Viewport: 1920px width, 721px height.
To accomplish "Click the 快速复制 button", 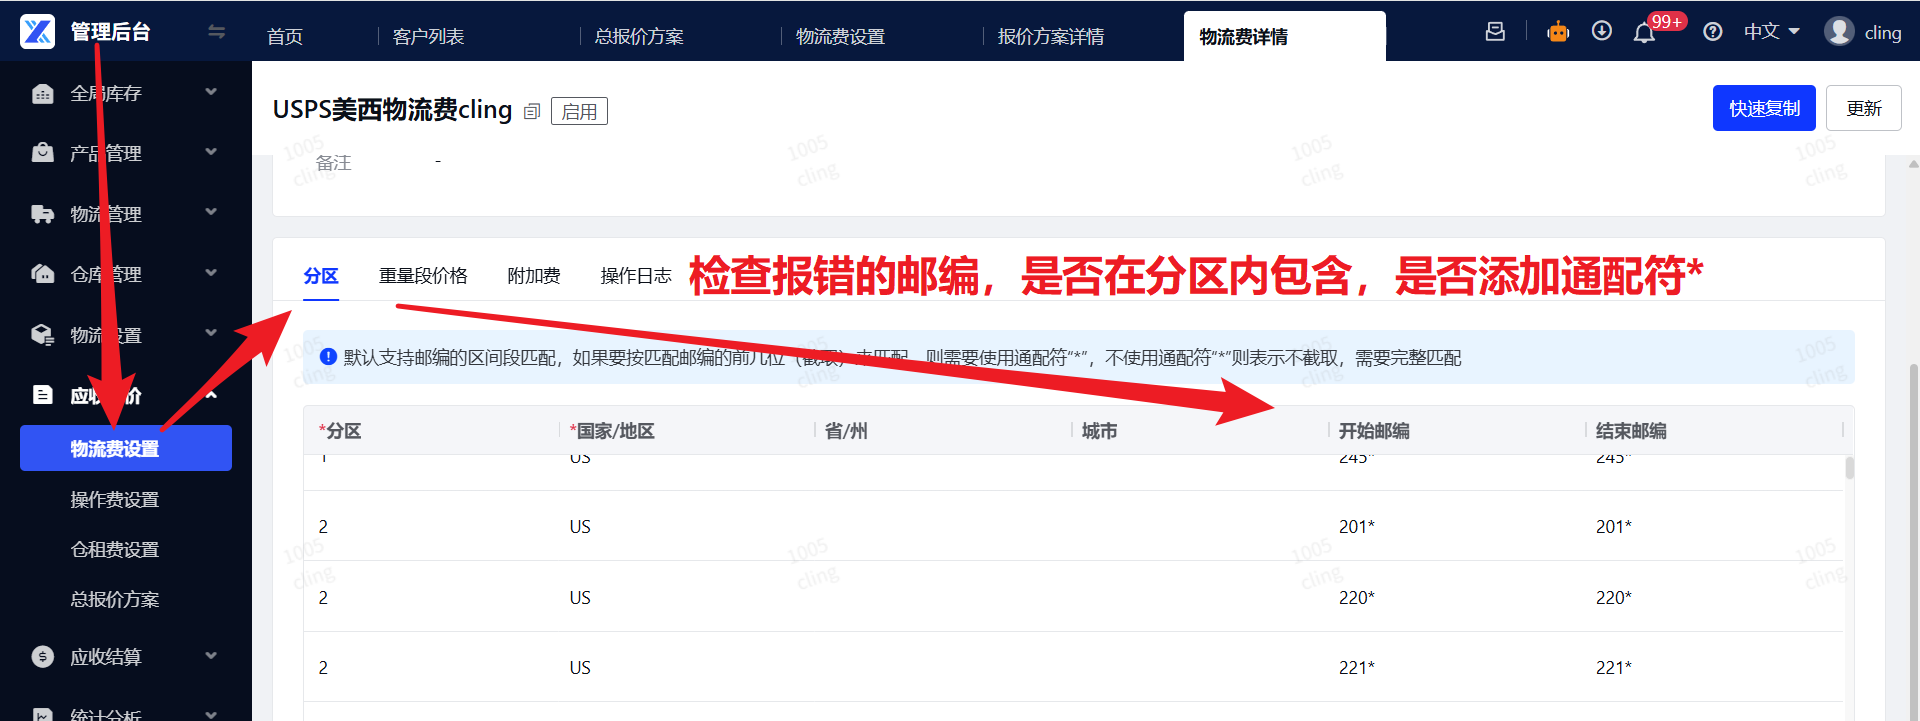I will point(1764,108).
